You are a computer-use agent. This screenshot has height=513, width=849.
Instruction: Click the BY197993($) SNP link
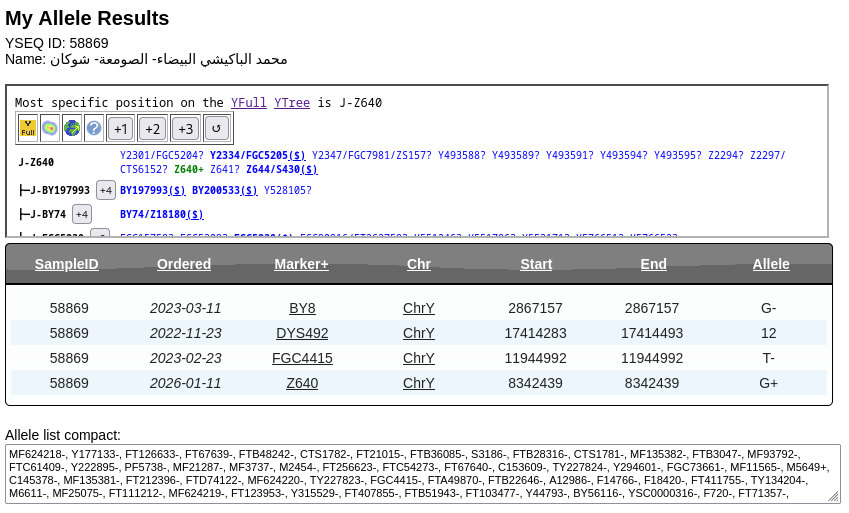point(153,190)
